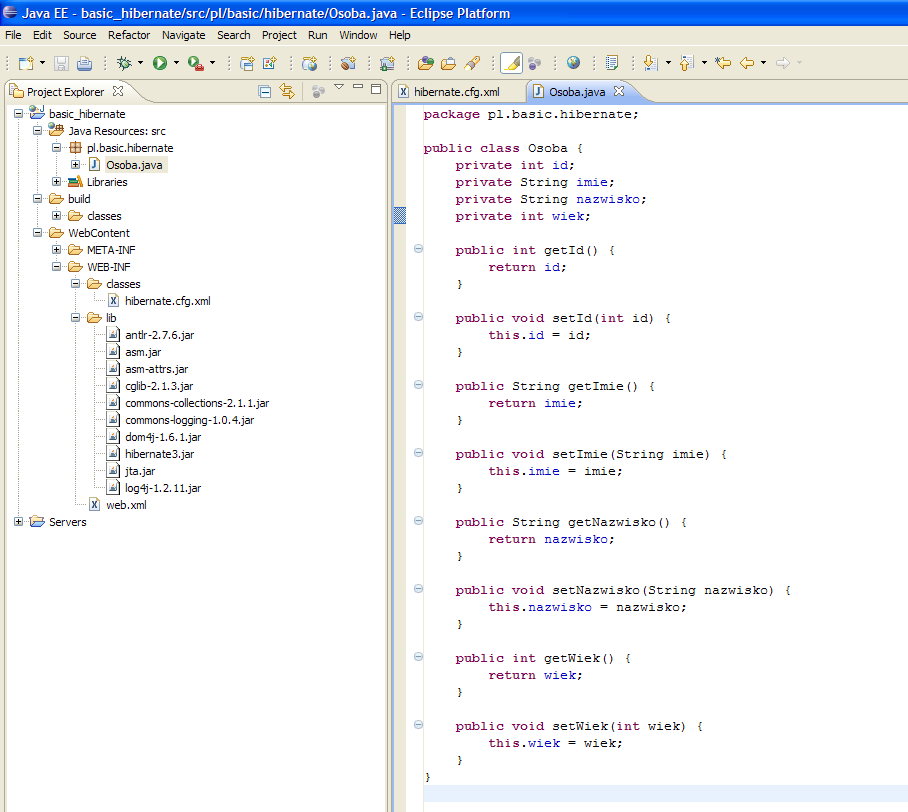Screen dimensions: 908x812
Task: Fold the setWiek(int wiek) method
Action: point(419,725)
